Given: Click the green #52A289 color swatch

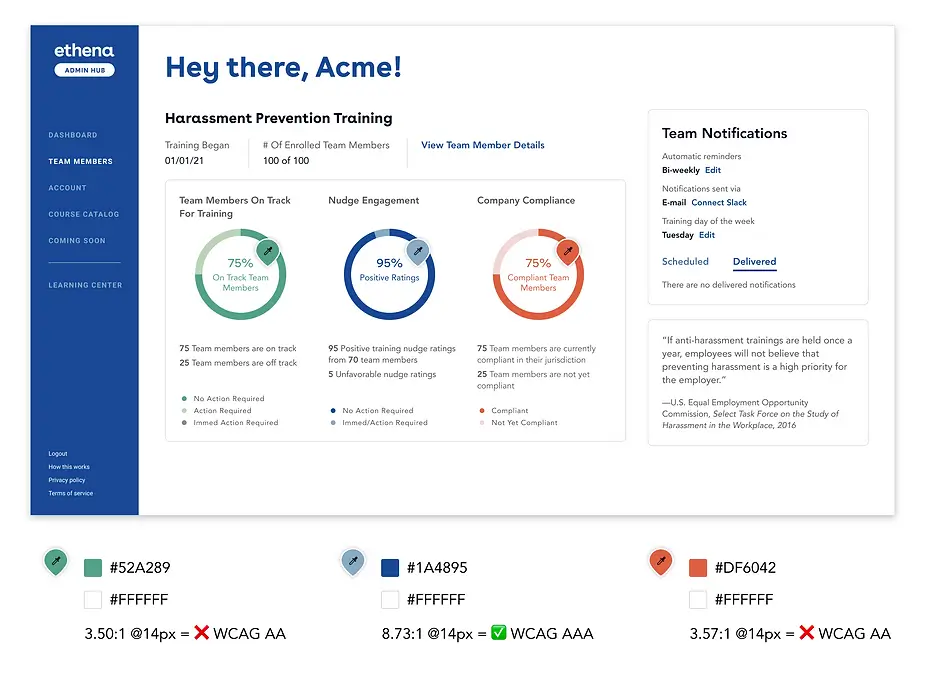Looking at the screenshot, I should click(93, 568).
